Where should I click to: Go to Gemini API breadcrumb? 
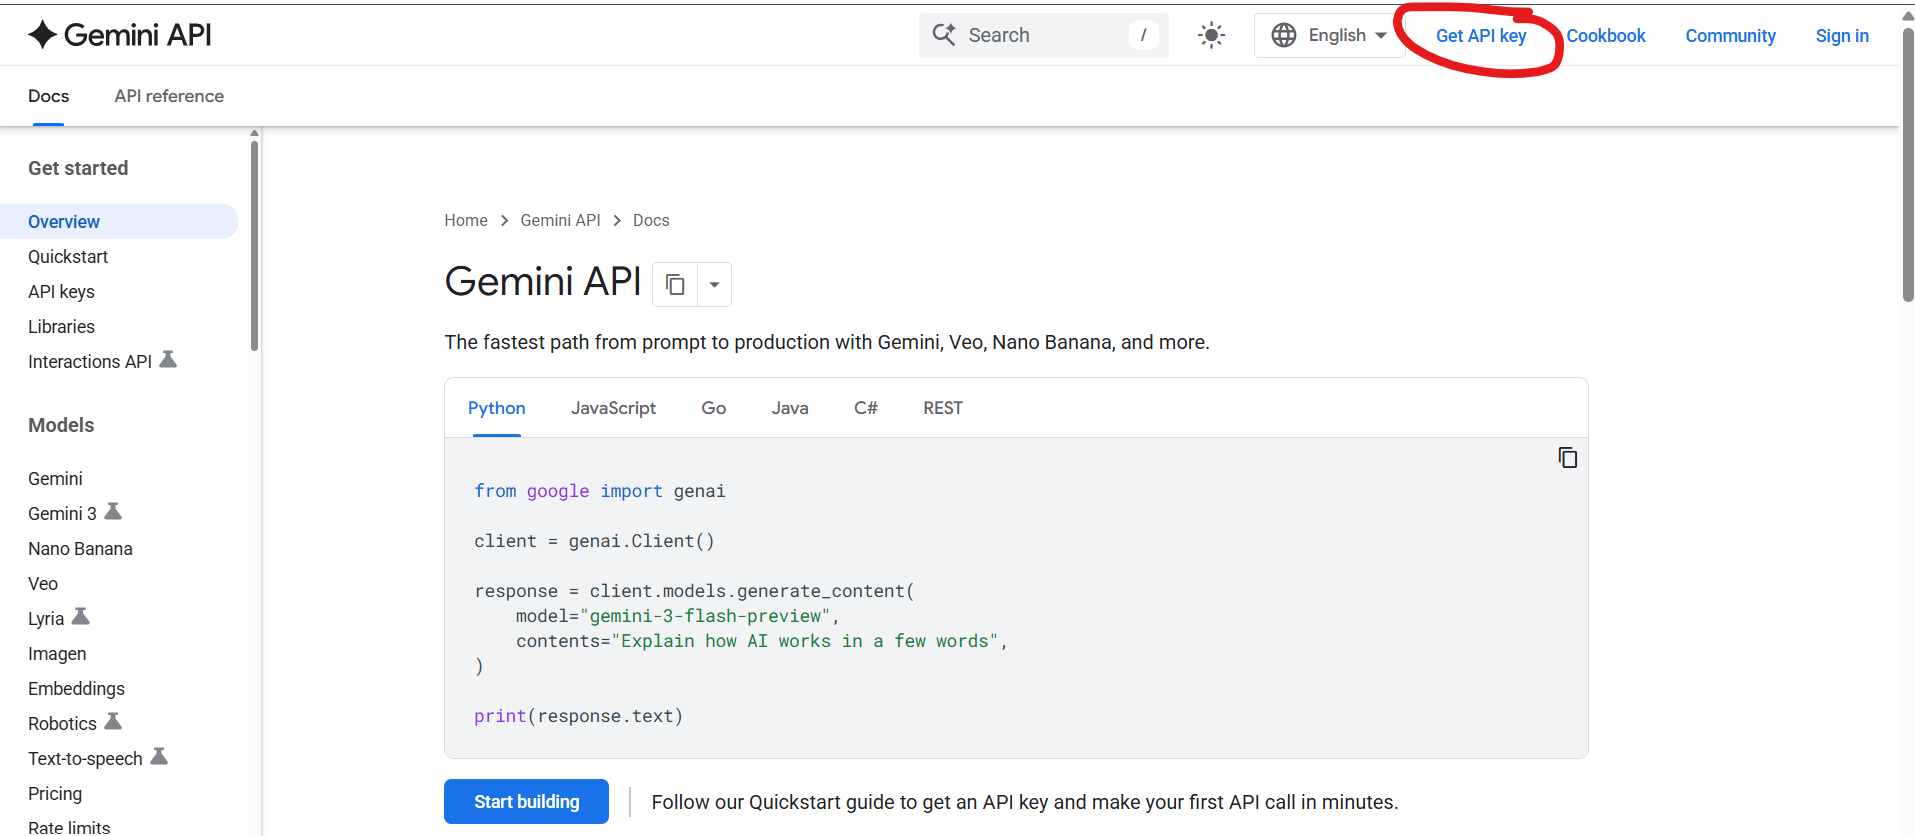pos(560,220)
